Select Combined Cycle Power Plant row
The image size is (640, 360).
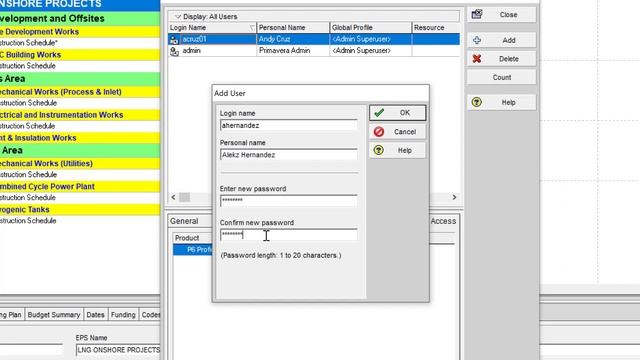80,187
